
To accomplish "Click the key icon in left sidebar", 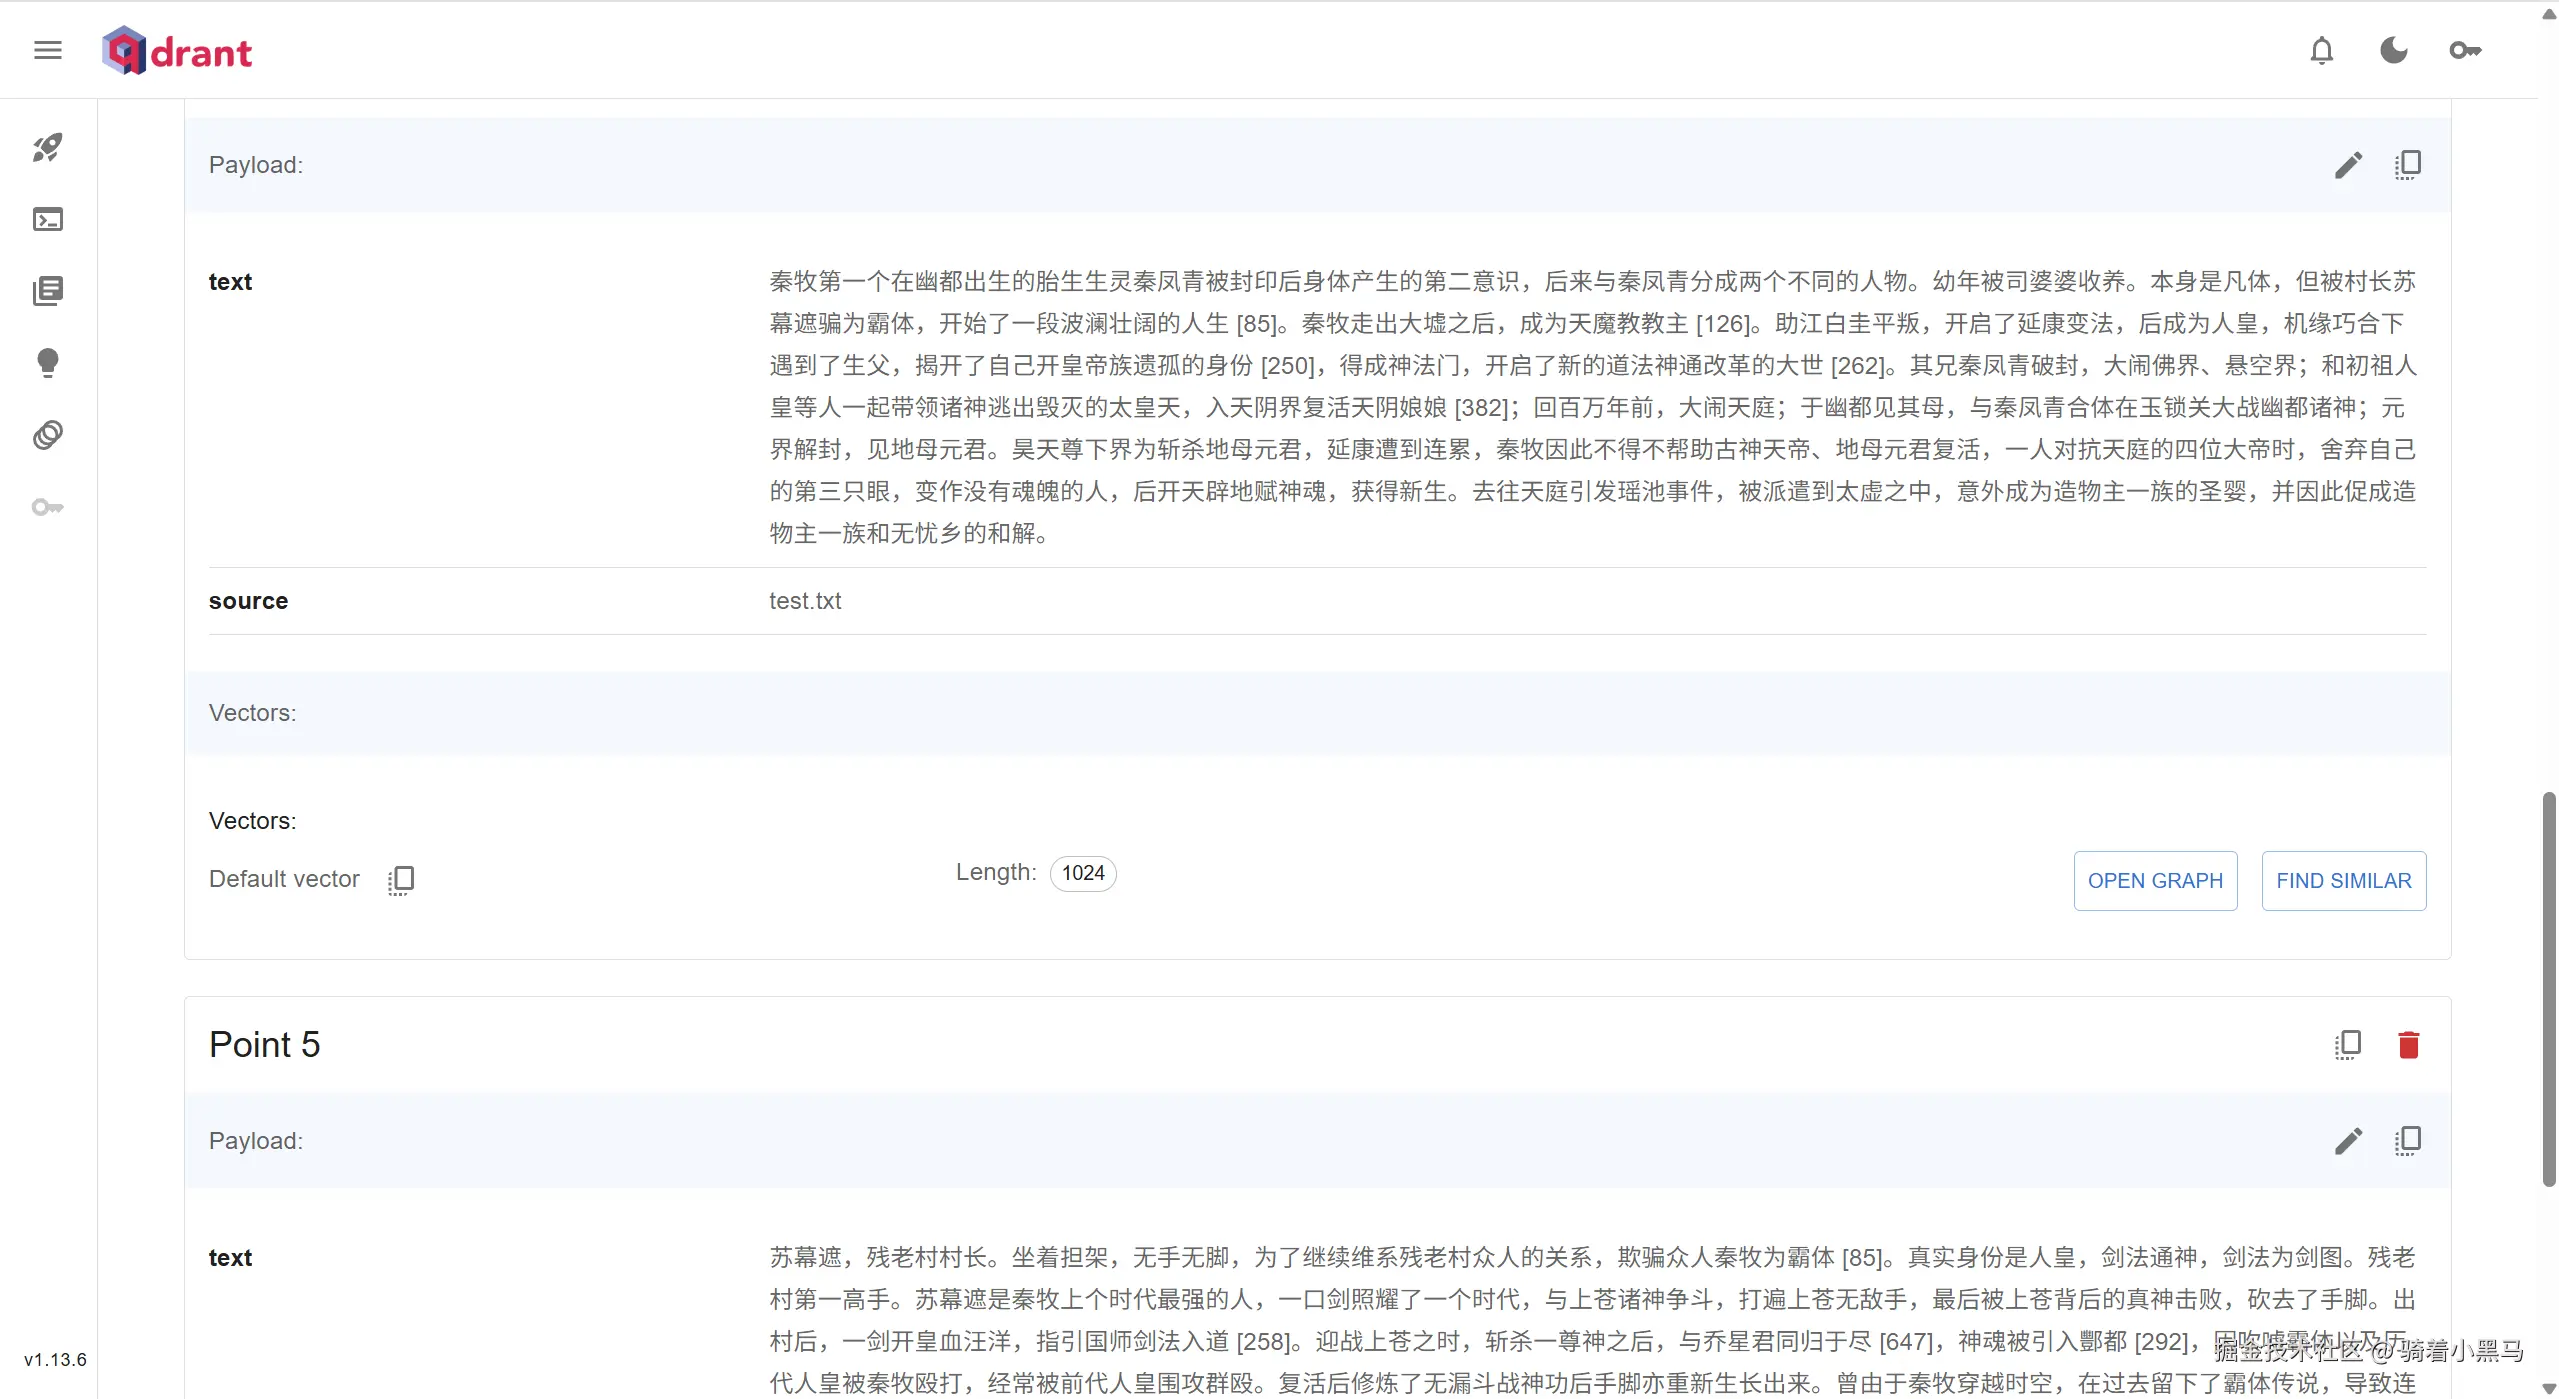I will pos(47,507).
